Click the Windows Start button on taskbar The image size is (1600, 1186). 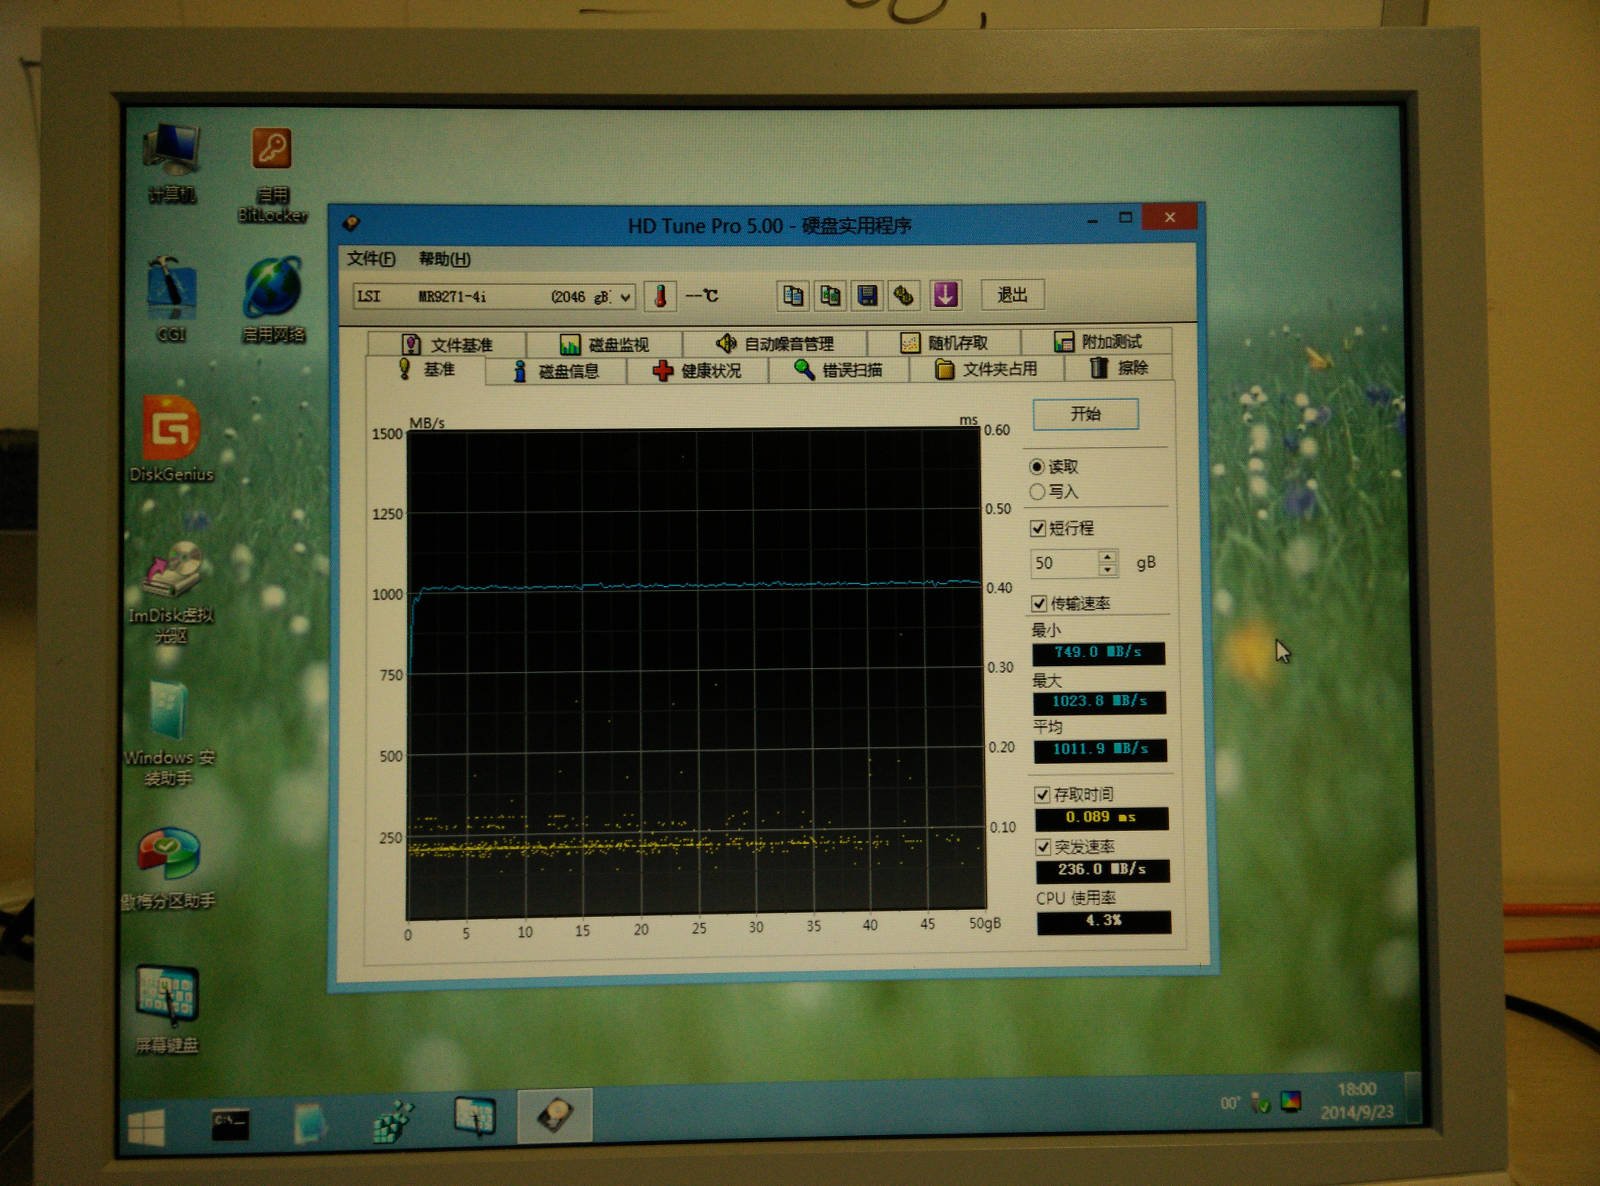tap(146, 1128)
